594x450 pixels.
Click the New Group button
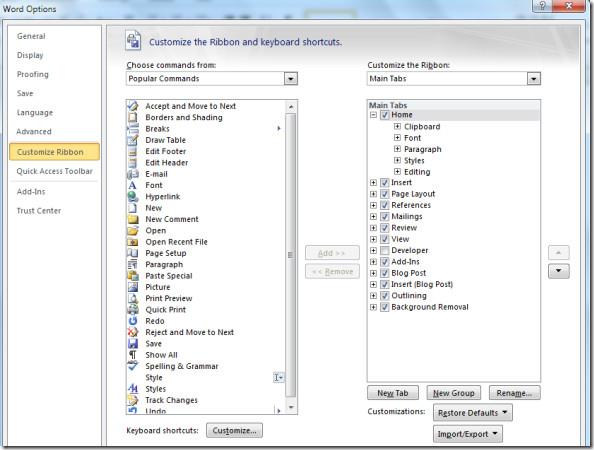[453, 393]
